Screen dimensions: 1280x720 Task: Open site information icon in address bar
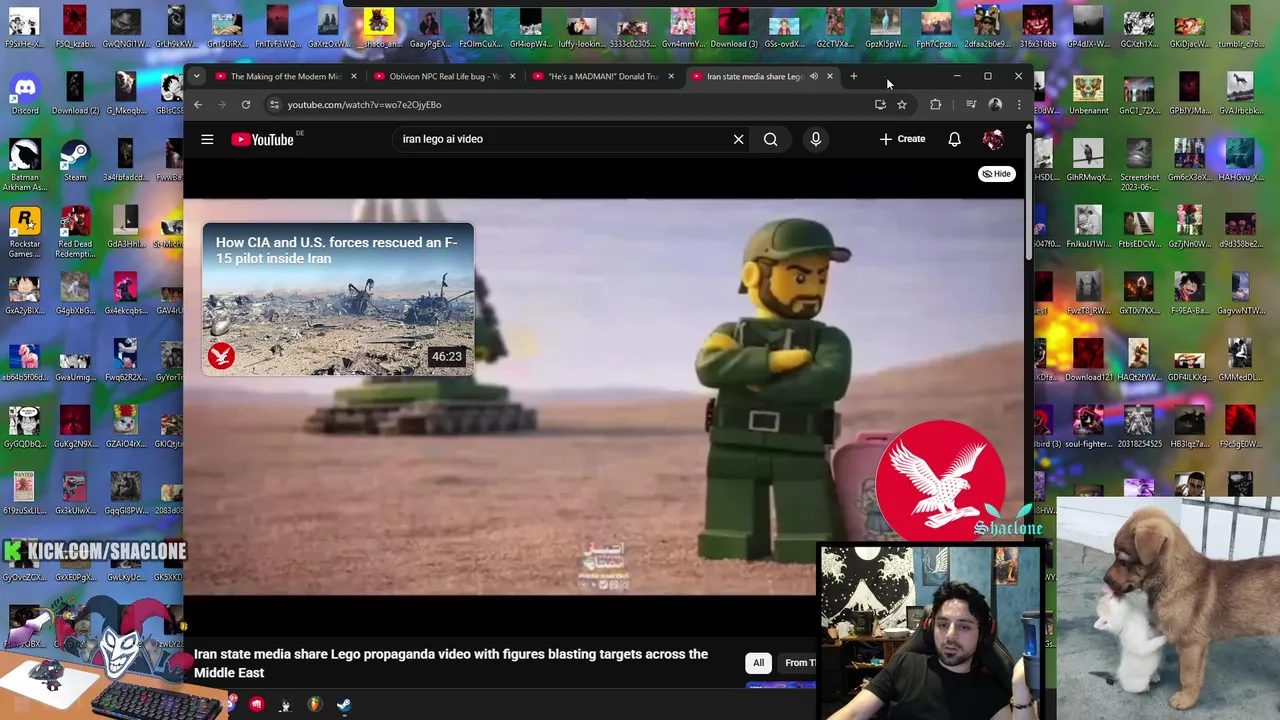(274, 104)
